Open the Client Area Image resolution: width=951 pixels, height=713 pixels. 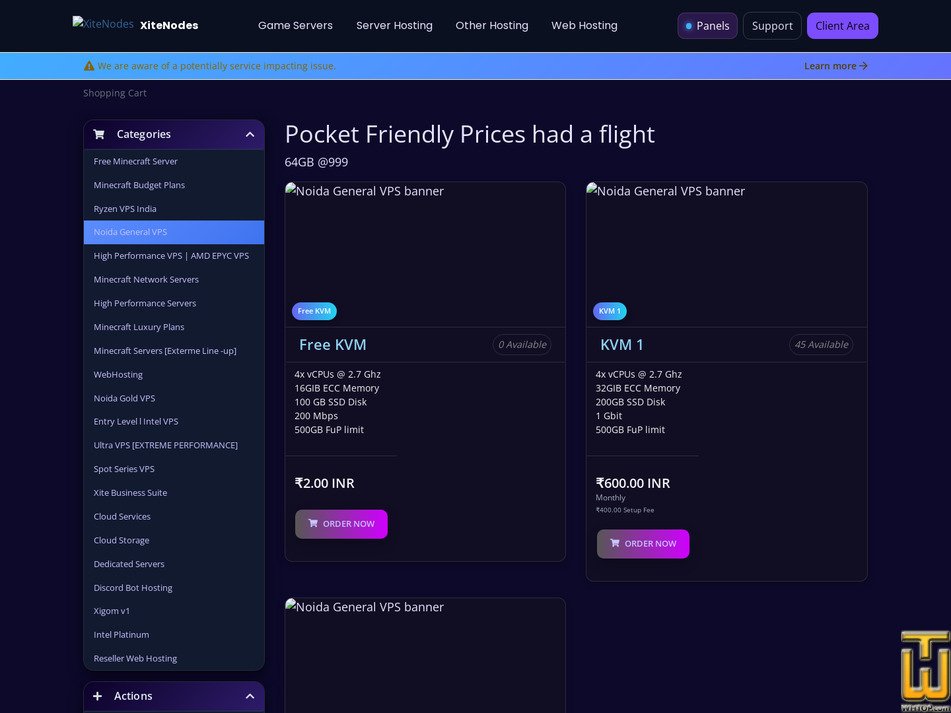point(842,25)
